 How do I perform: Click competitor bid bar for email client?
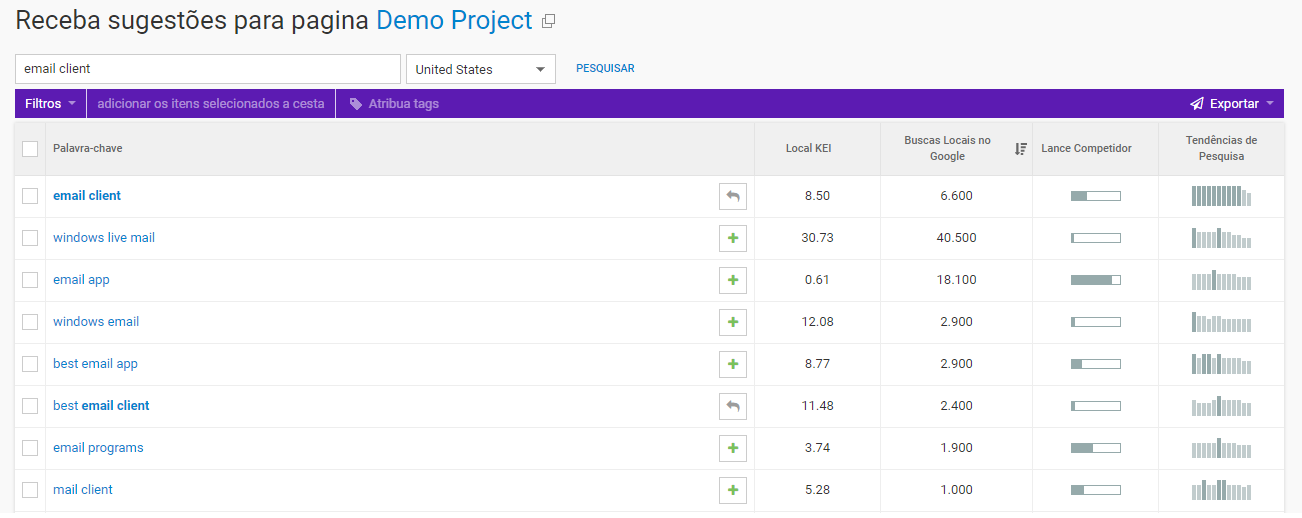(x=1095, y=196)
